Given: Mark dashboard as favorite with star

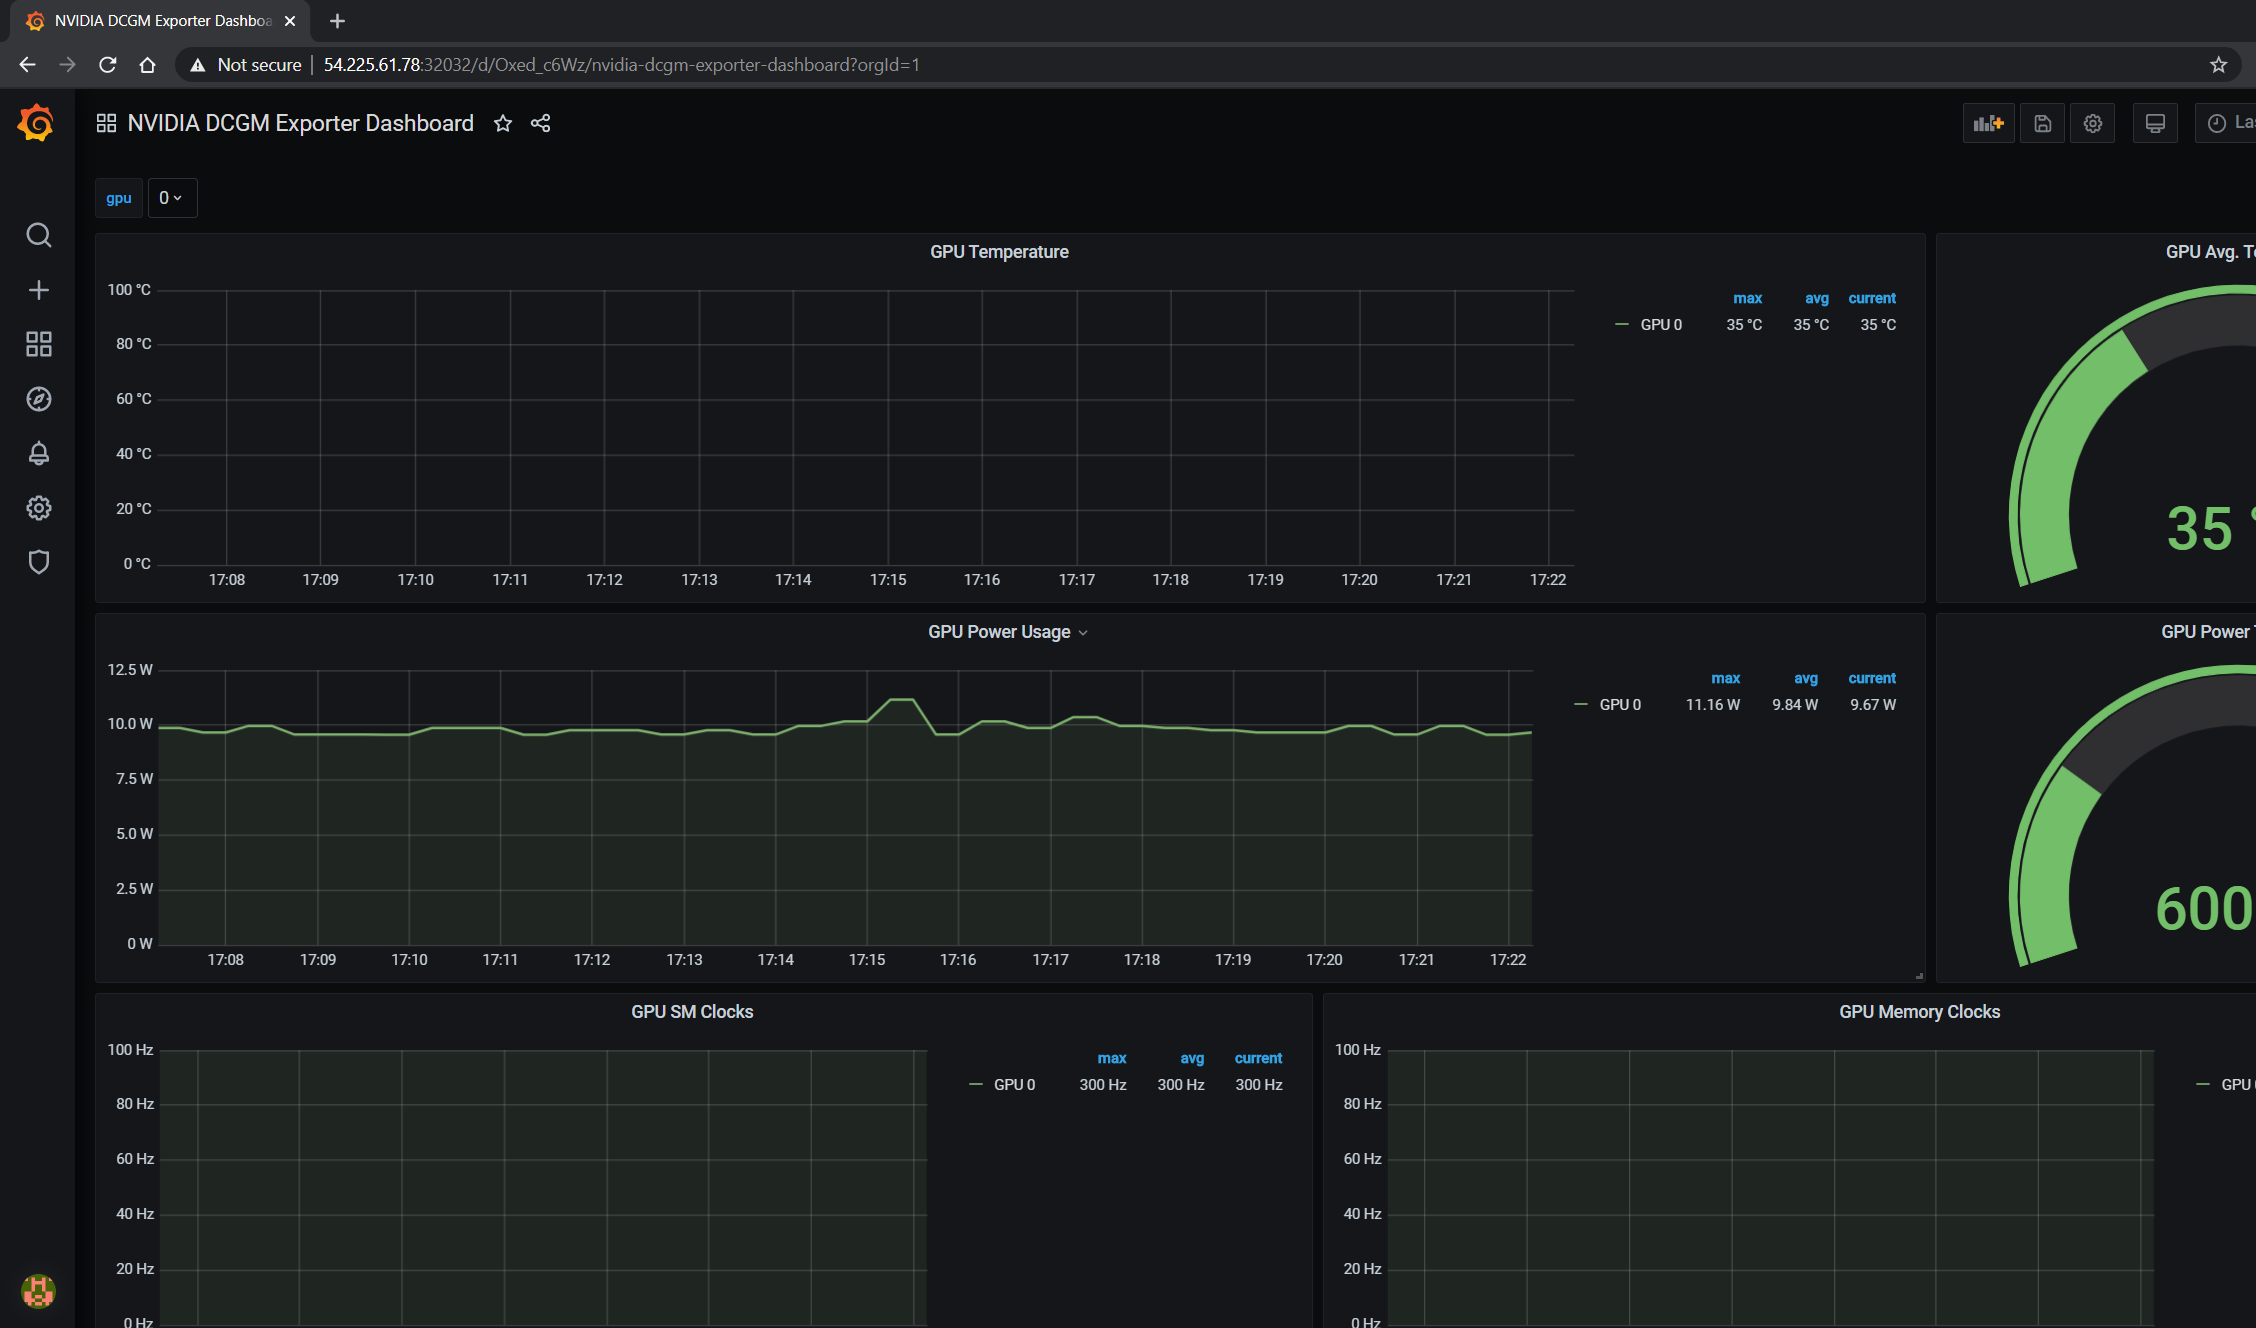Looking at the screenshot, I should click(503, 123).
